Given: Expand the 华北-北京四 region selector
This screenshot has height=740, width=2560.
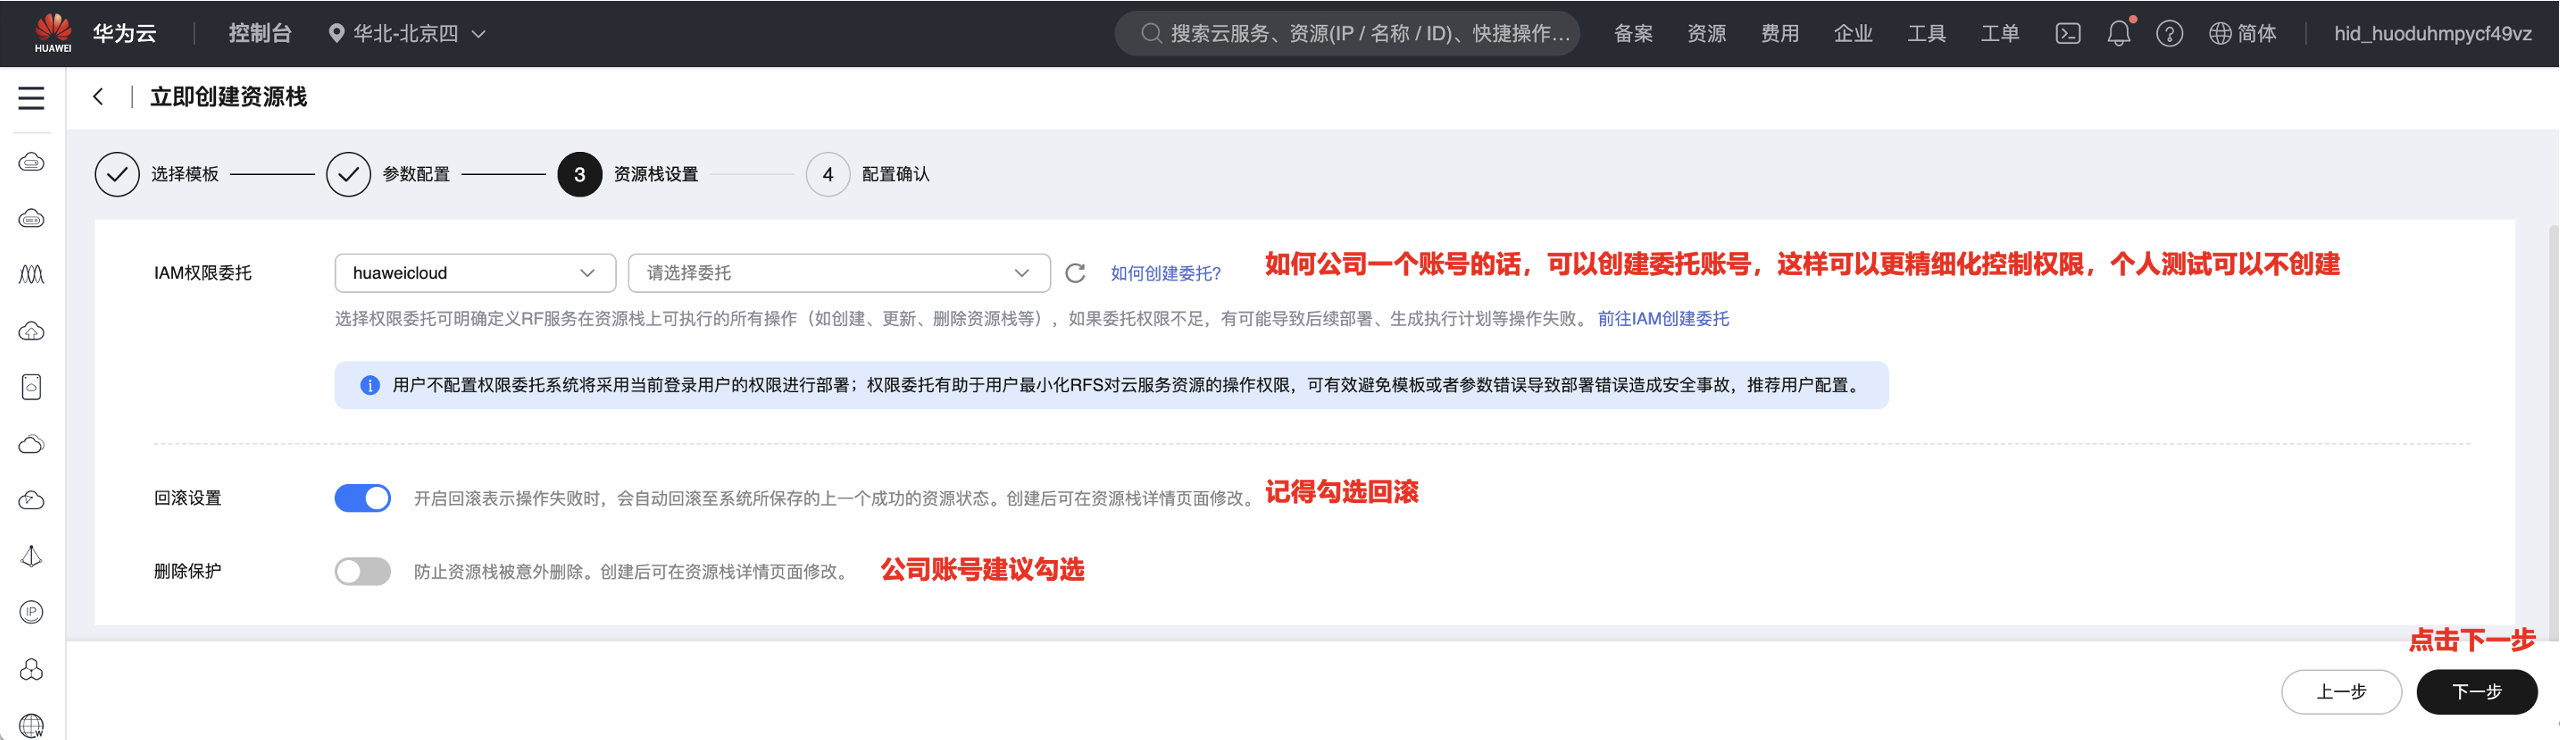Looking at the screenshot, I should 407,34.
